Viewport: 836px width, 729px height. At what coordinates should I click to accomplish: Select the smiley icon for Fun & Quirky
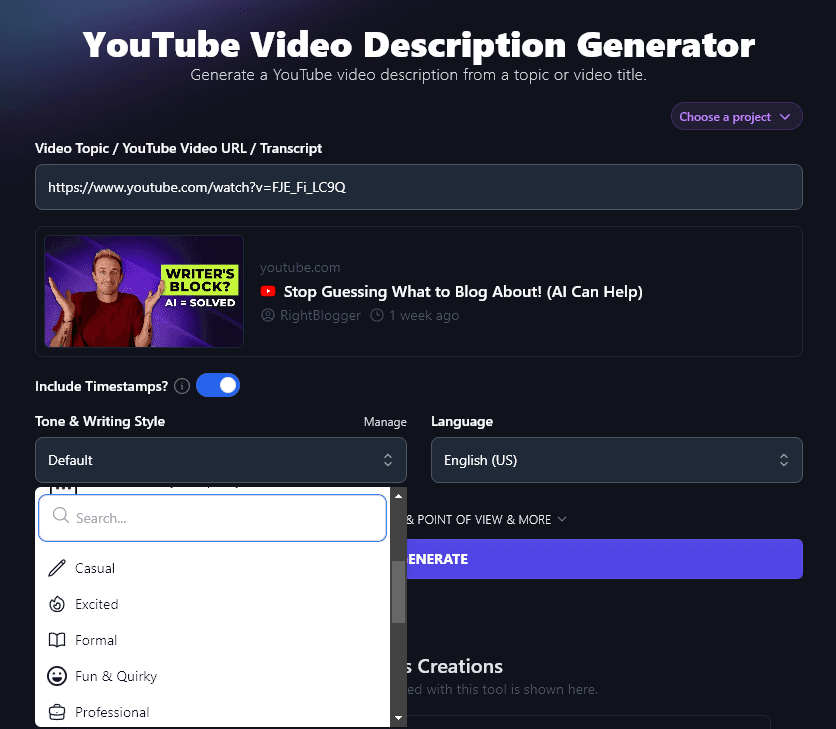57,676
